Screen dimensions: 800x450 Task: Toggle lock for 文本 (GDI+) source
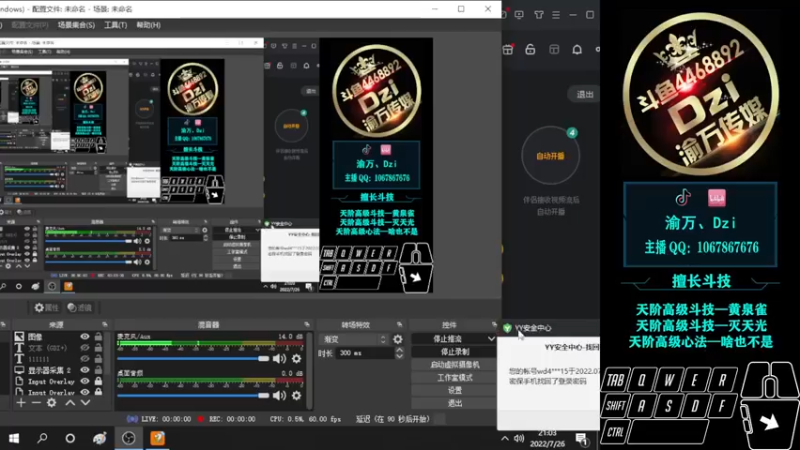[98, 347]
